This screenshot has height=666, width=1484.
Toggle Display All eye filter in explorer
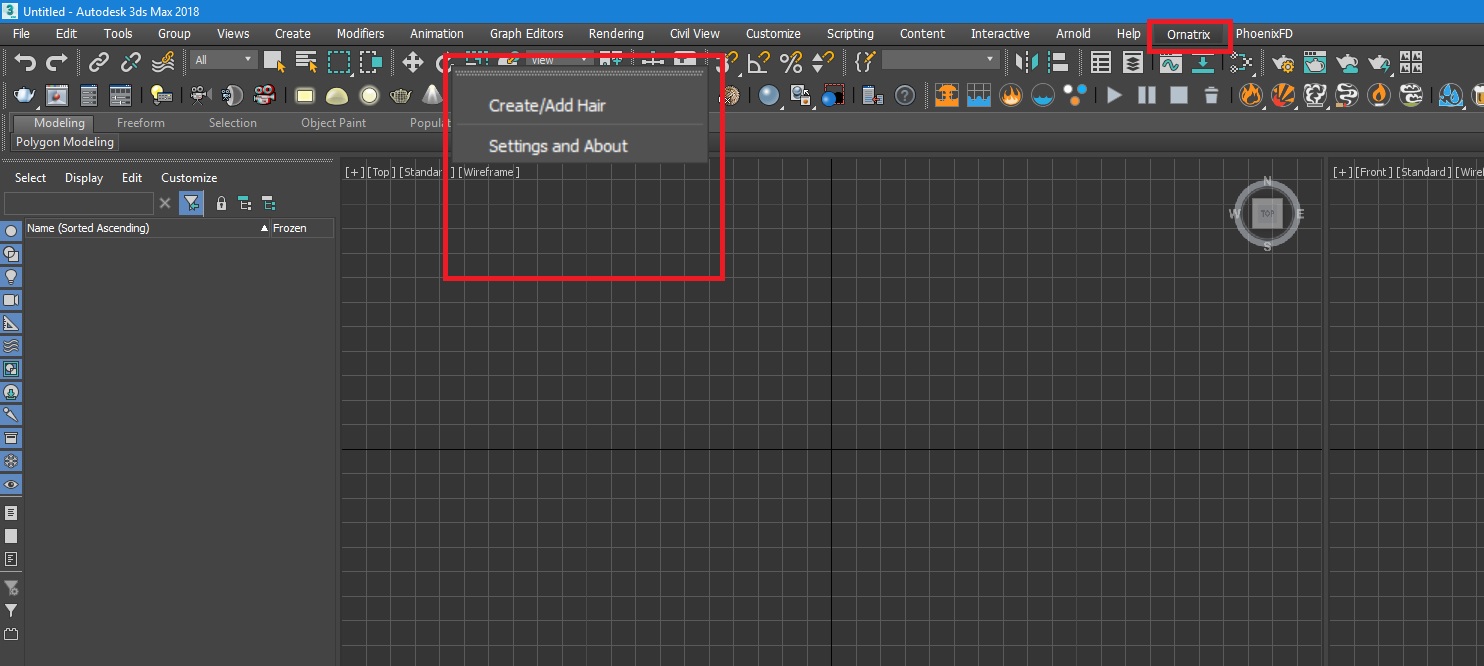[12, 485]
